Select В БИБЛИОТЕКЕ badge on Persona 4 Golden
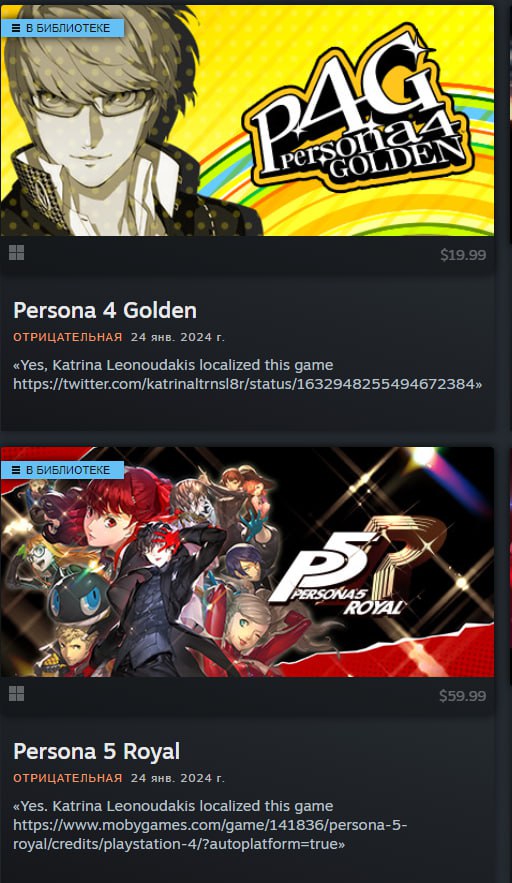 pos(62,28)
